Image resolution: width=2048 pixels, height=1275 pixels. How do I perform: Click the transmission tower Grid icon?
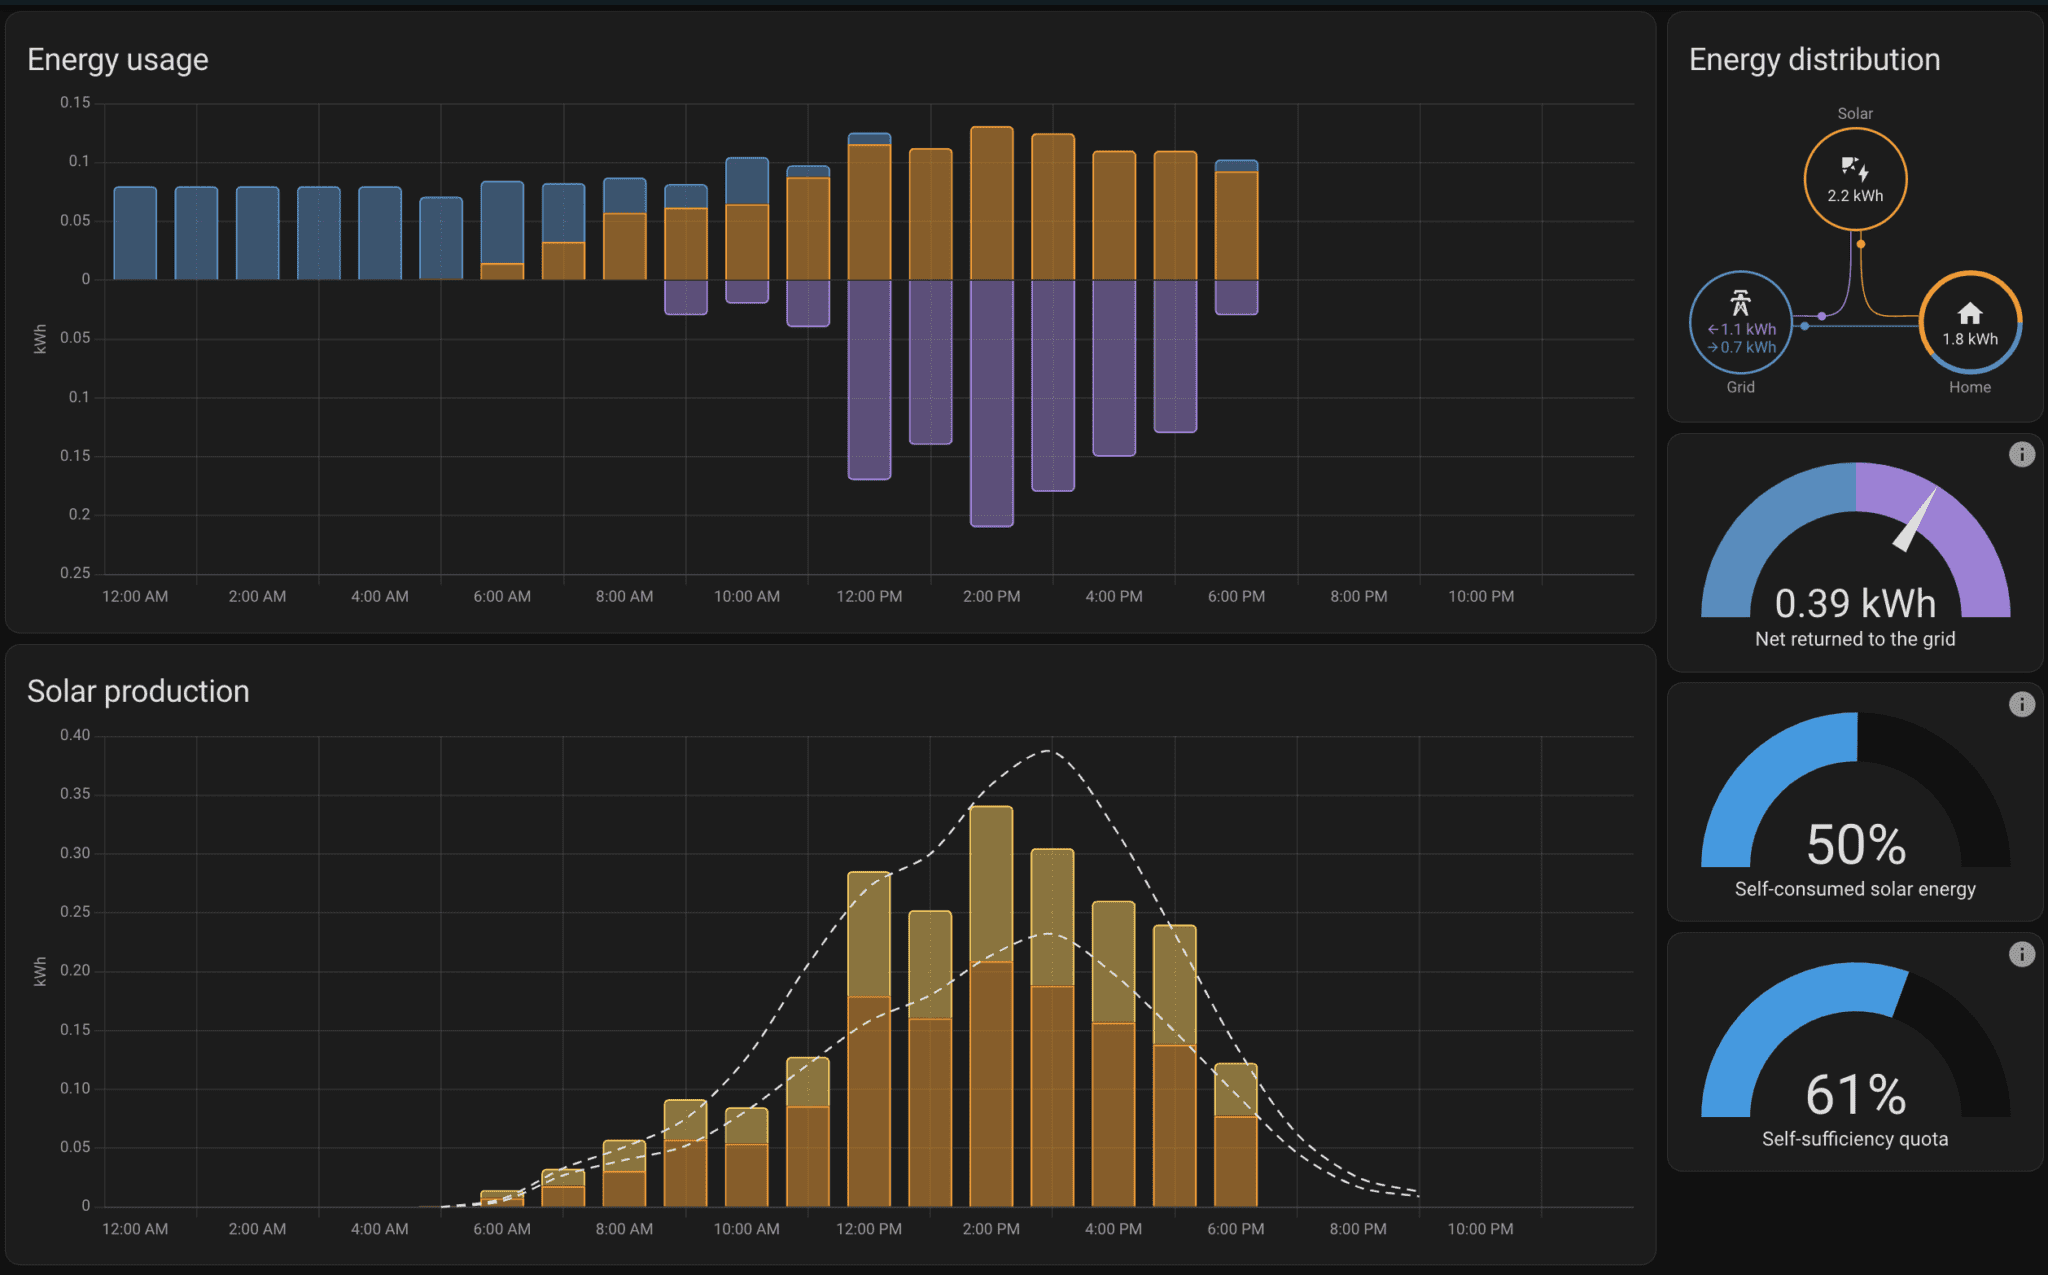[x=1740, y=302]
